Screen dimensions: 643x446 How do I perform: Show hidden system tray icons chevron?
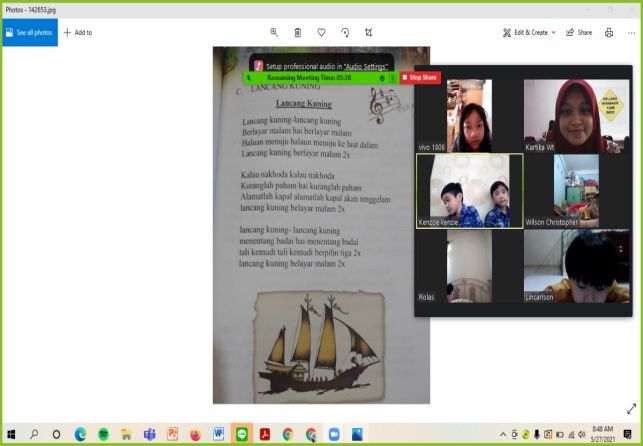point(503,435)
